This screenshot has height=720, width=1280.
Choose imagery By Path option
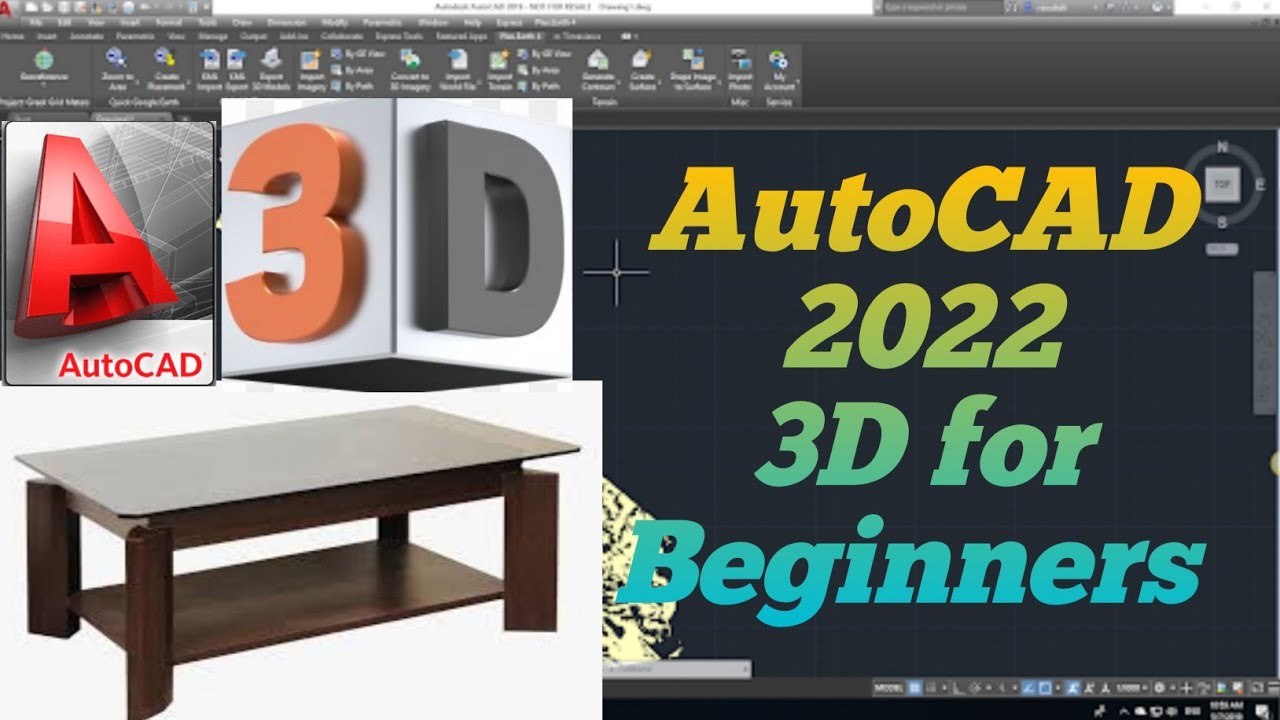coord(352,86)
